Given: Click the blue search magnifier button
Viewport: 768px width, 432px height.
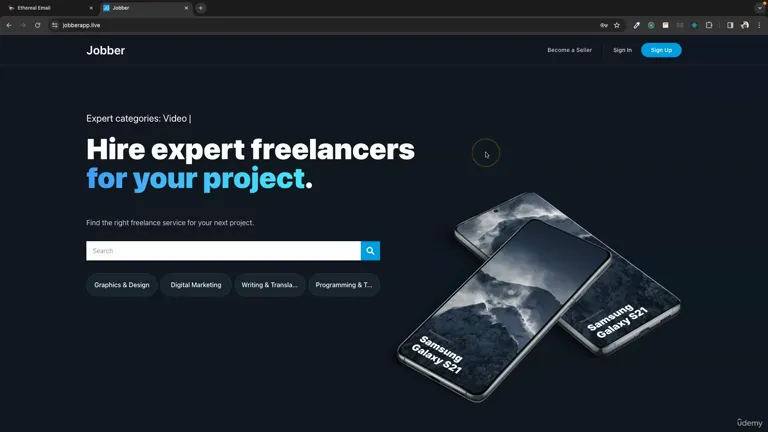Looking at the screenshot, I should pos(370,251).
